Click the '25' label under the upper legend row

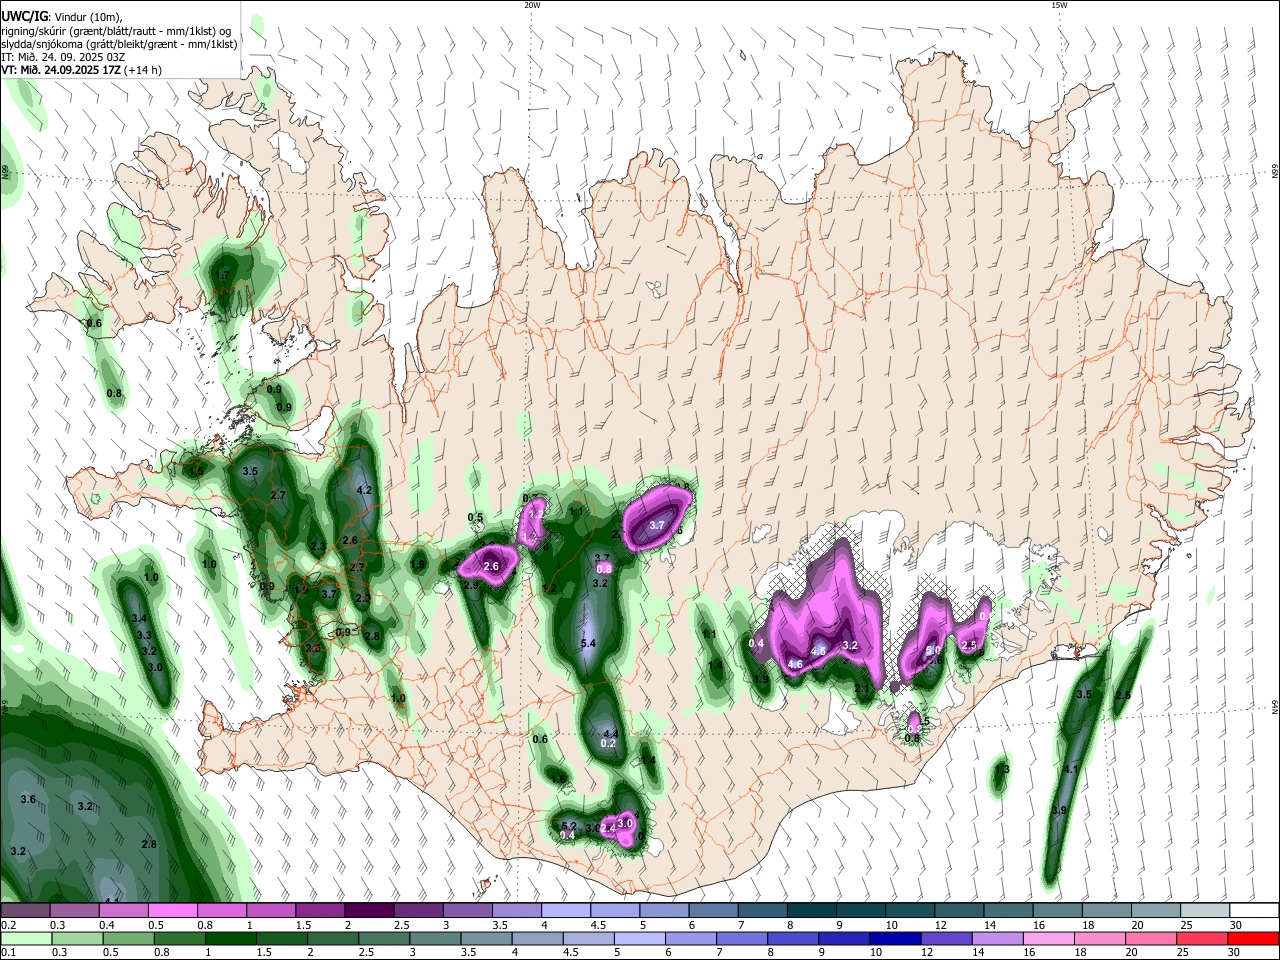pyautogui.click(x=1187, y=925)
